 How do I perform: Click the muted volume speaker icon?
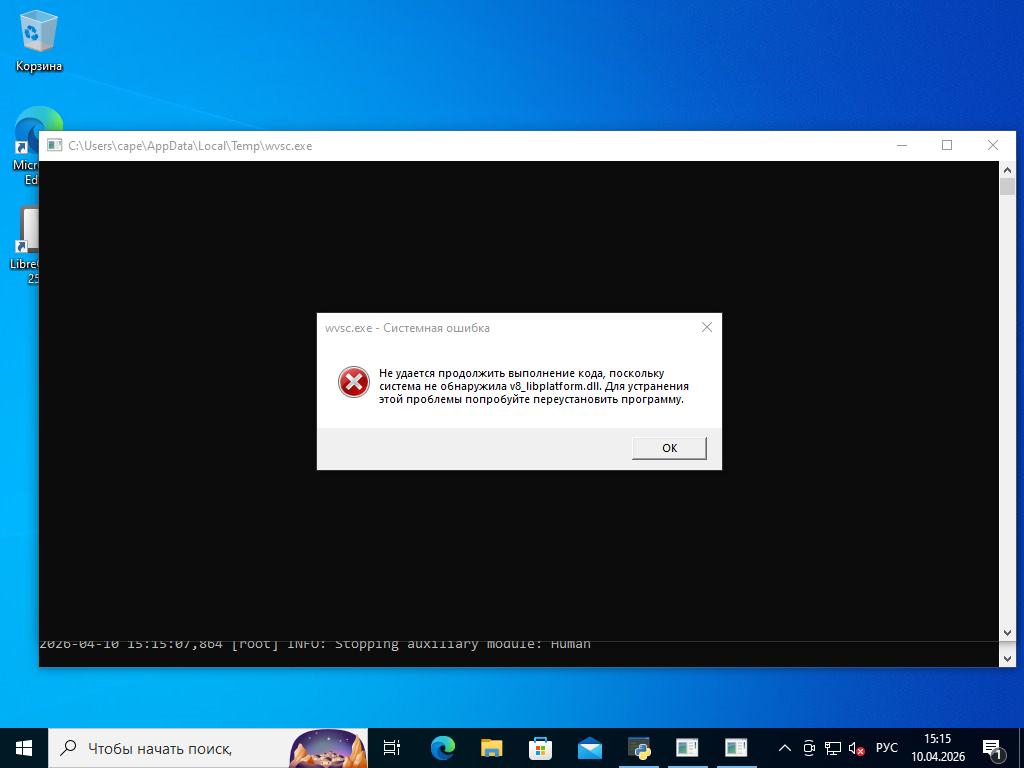(856, 748)
